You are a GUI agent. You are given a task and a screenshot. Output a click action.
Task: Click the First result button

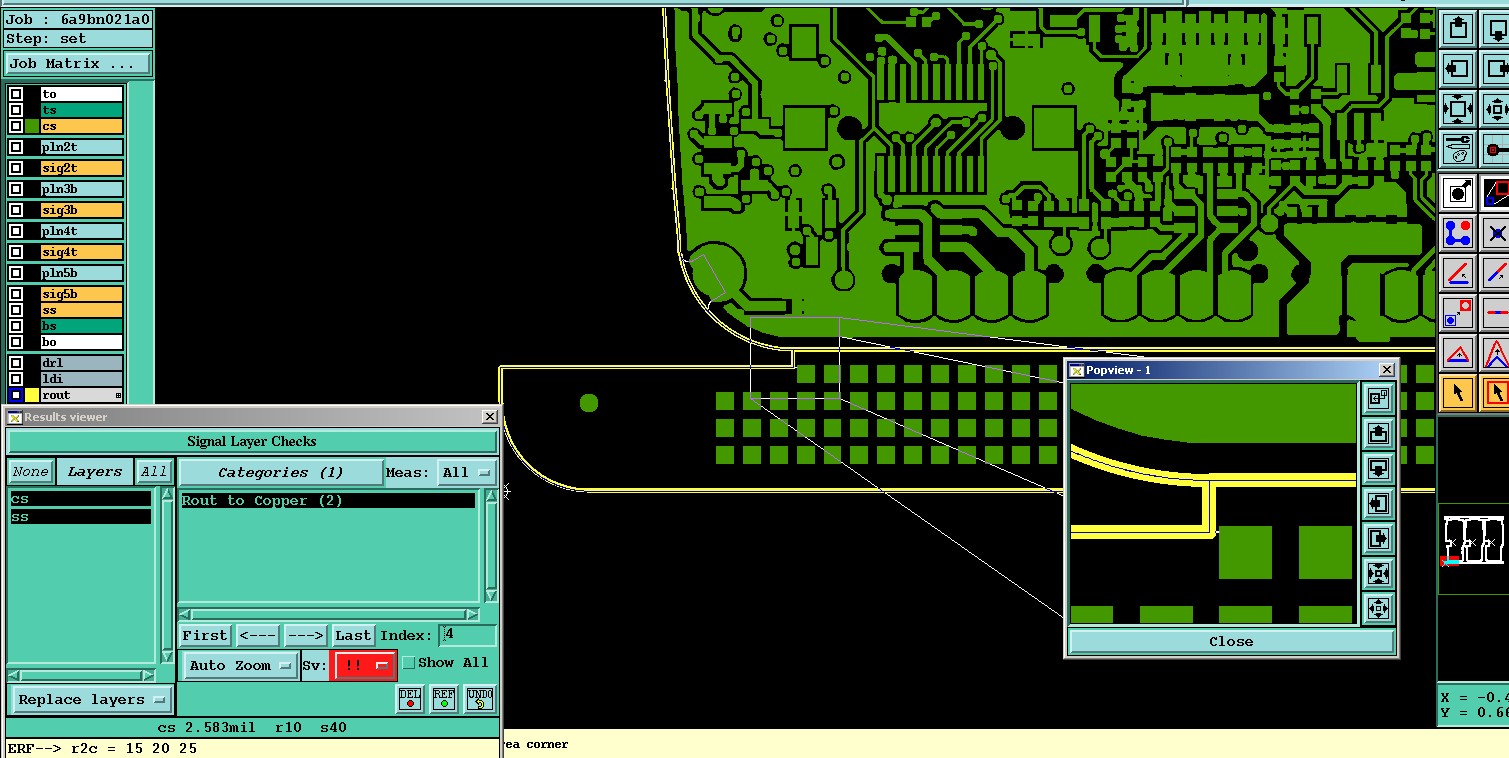pos(205,635)
